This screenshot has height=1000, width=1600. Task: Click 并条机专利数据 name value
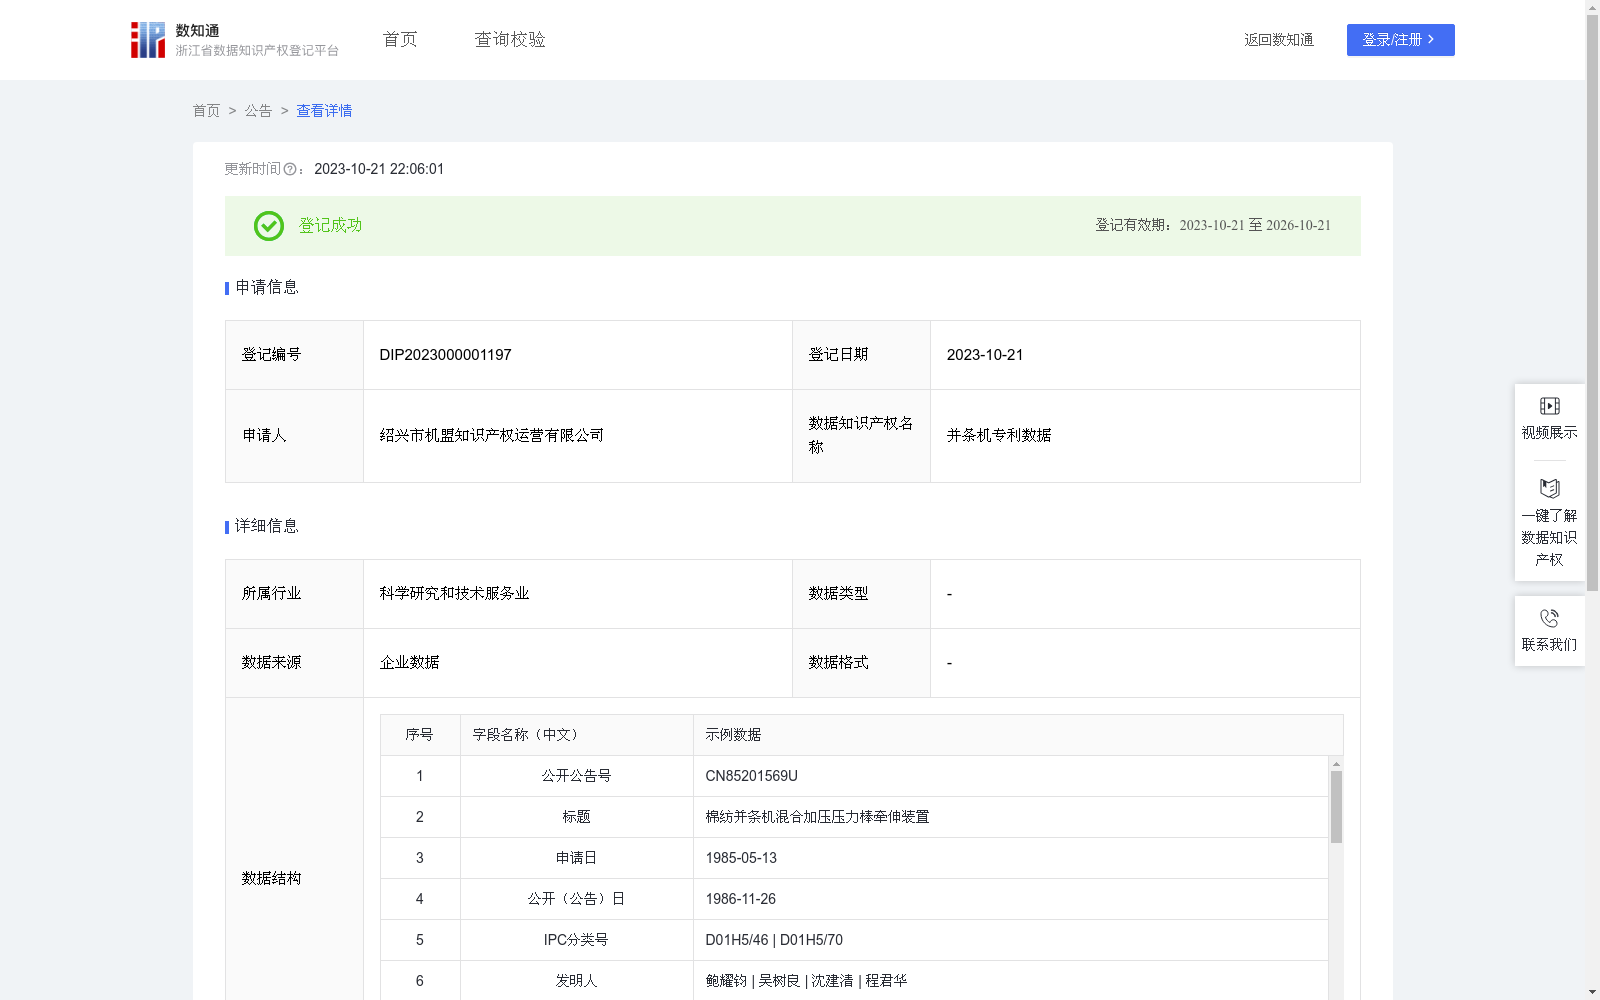click(x=999, y=436)
